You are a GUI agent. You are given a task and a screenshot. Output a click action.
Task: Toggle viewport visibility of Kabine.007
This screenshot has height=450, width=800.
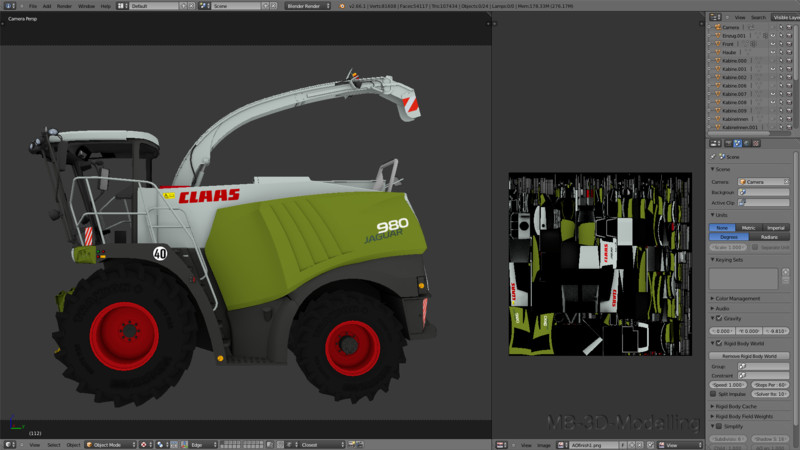coord(772,94)
